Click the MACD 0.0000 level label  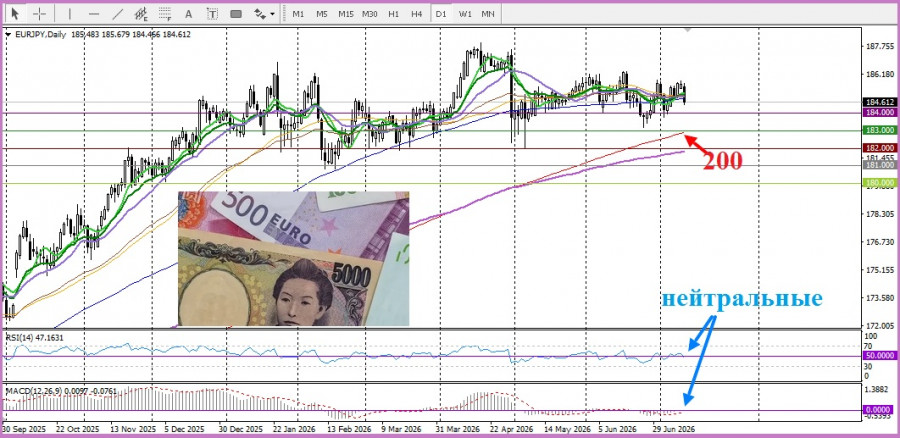click(x=878, y=410)
